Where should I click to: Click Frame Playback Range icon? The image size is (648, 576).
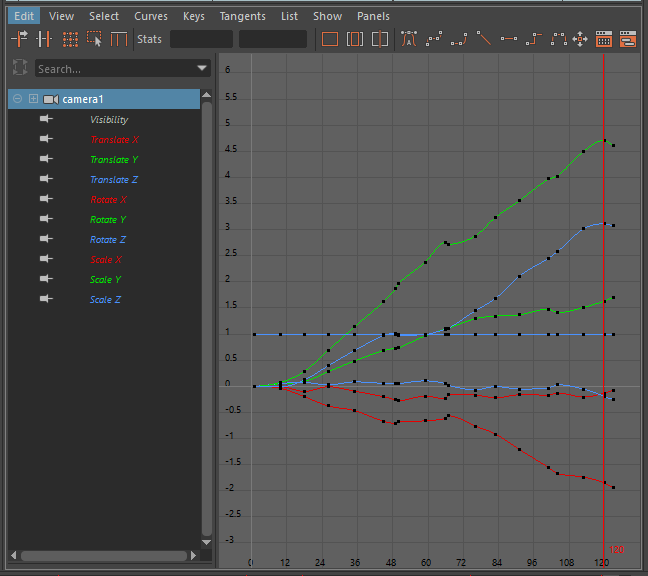pyautogui.click(x=355, y=39)
